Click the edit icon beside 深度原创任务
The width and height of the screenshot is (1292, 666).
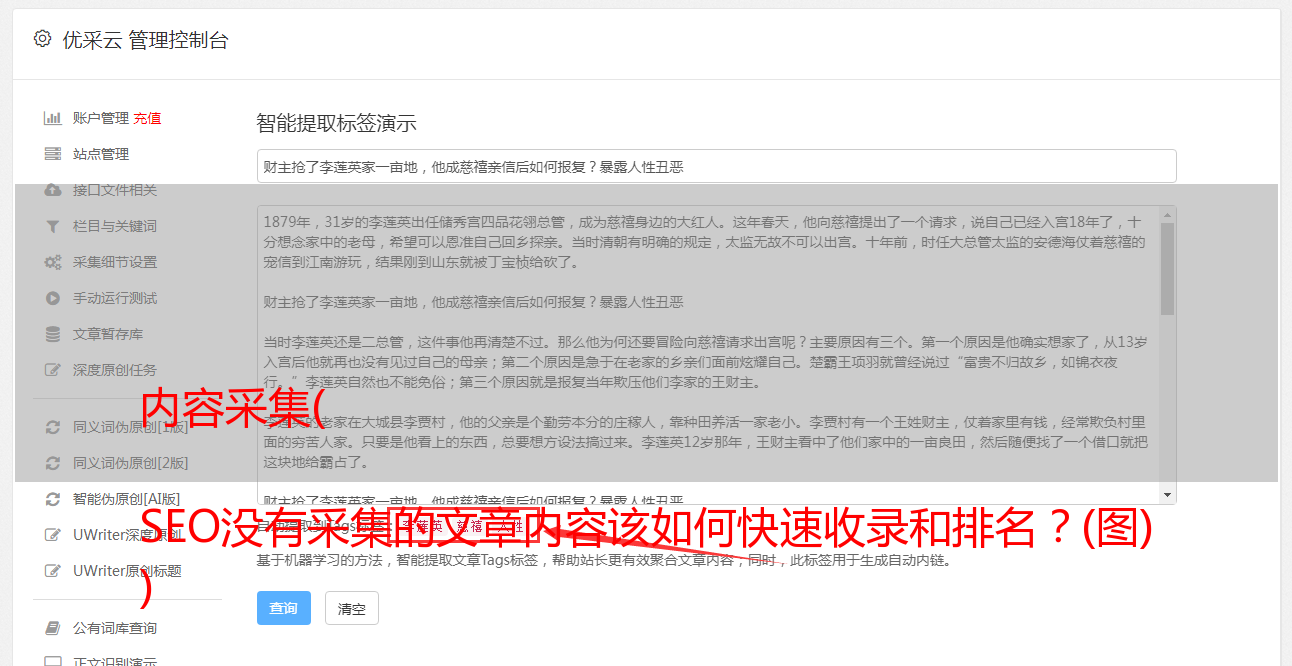pyautogui.click(x=53, y=370)
